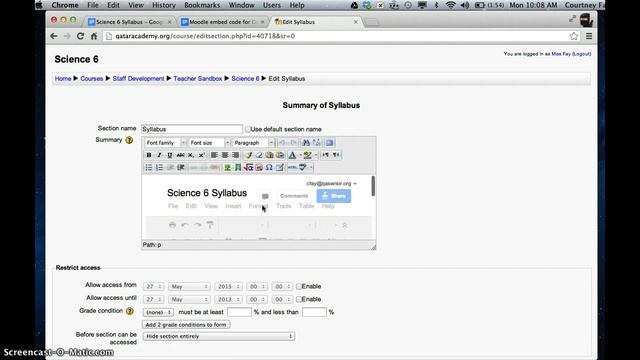This screenshot has width=640, height=360.
Task: Open help for Grade condition
Action: (129, 311)
